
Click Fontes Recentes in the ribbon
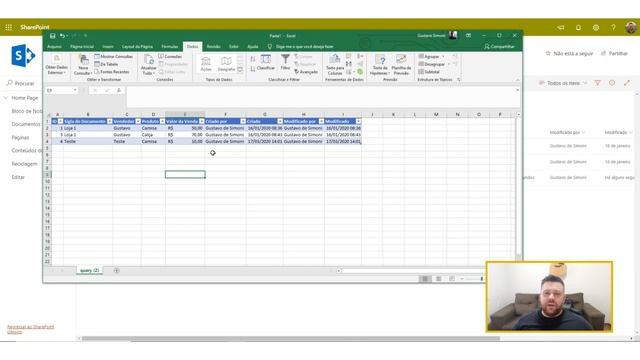tap(112, 72)
